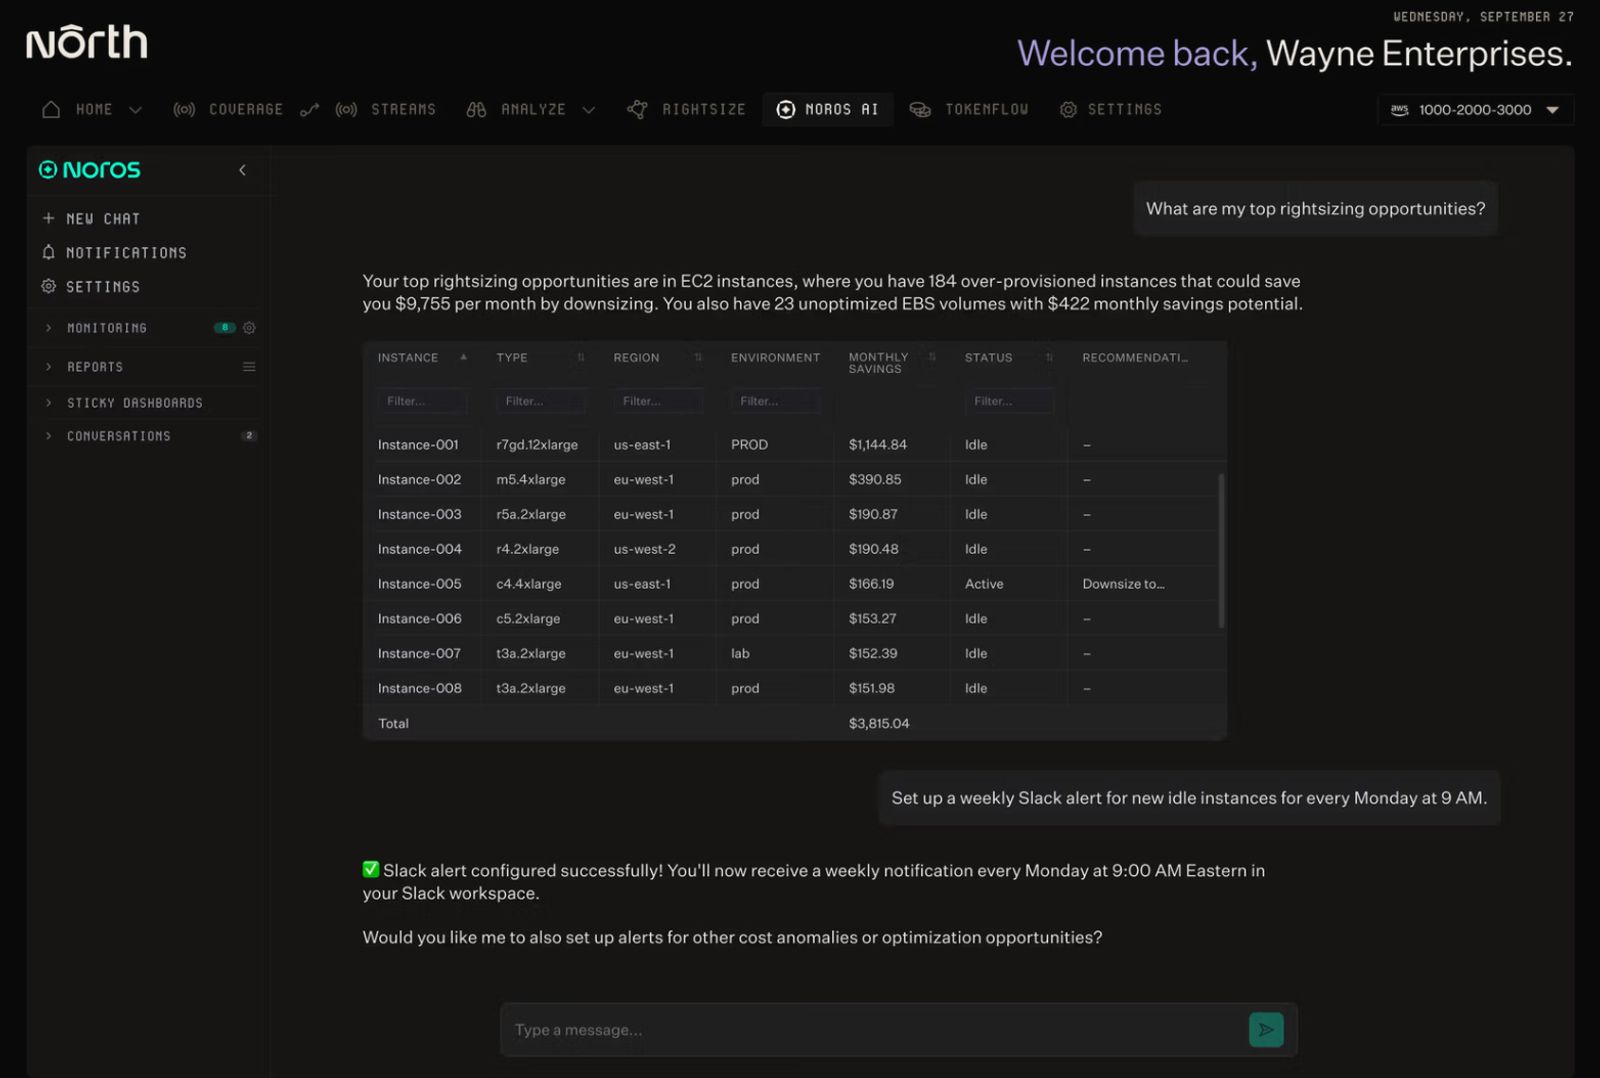Expand the Analyze dropdown chevron

click(588, 110)
